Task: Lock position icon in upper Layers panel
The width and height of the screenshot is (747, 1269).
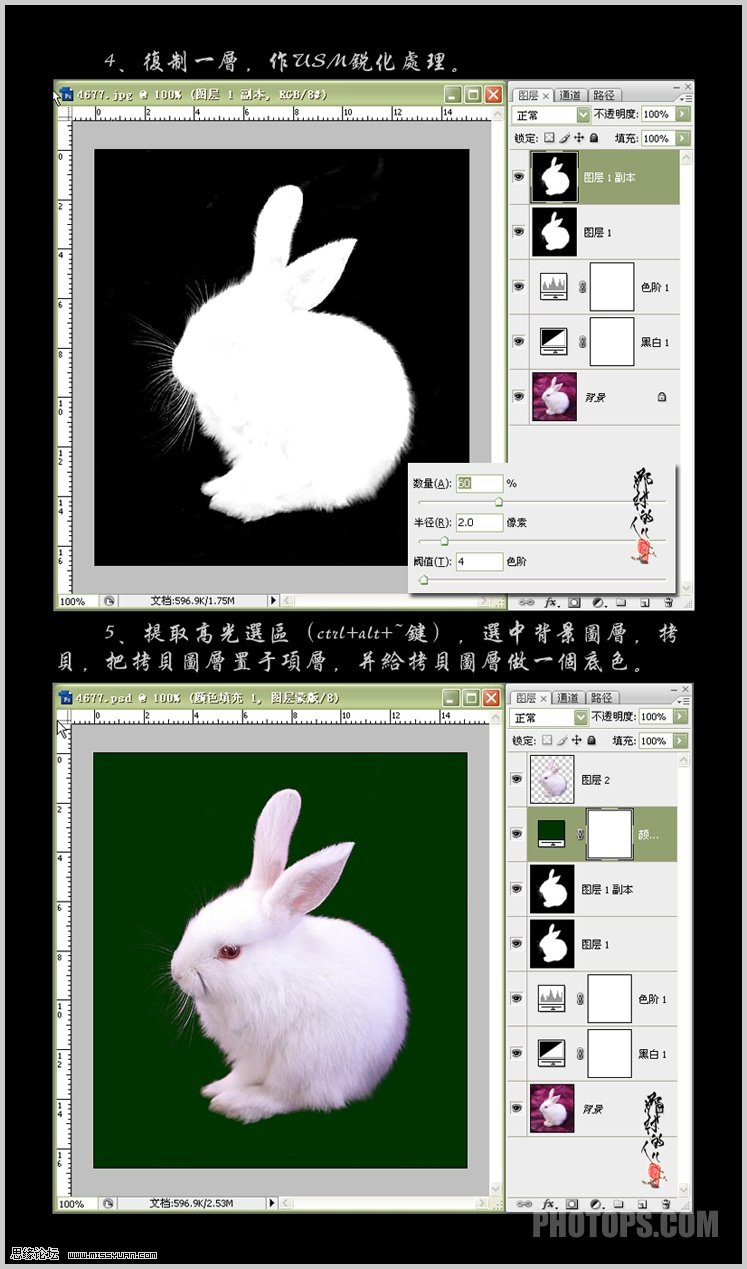Action: click(579, 138)
